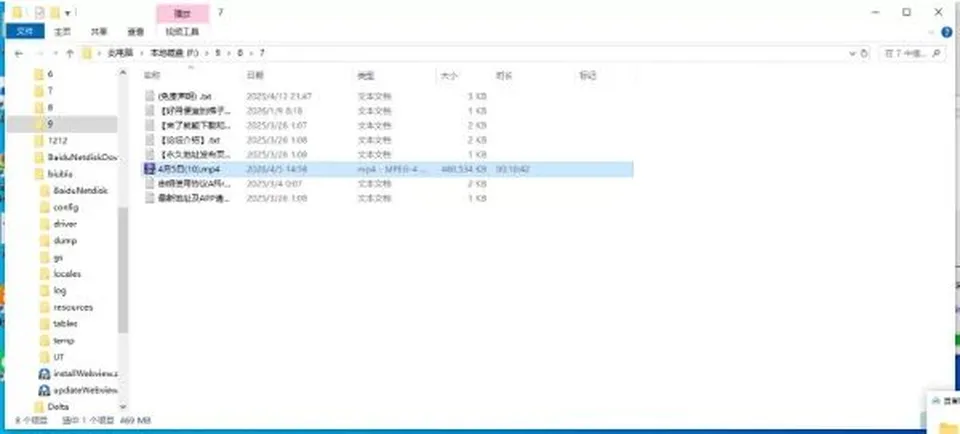Screen dimensions: 960x434
Task: Click 此电脑 in the breadcrumb path
Action: click(120, 54)
